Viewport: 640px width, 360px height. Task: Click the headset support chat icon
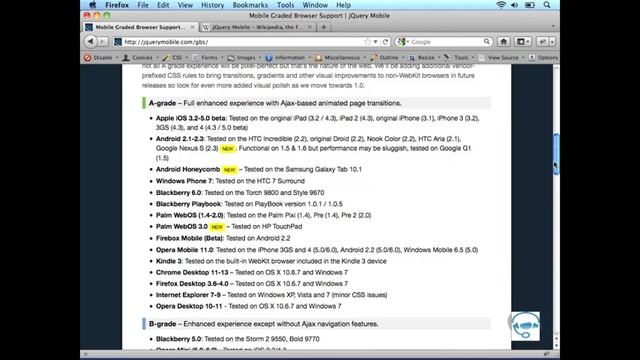(x=525, y=326)
